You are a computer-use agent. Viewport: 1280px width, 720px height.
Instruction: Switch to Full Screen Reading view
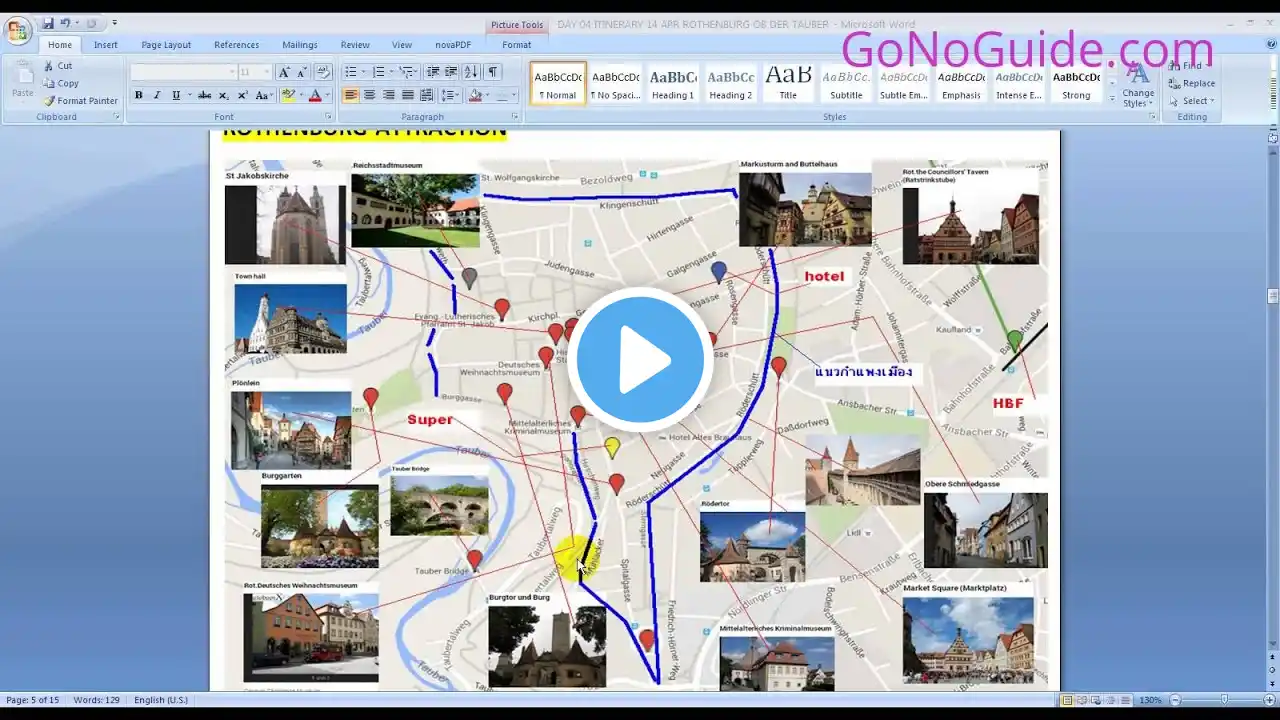pos(1082,700)
